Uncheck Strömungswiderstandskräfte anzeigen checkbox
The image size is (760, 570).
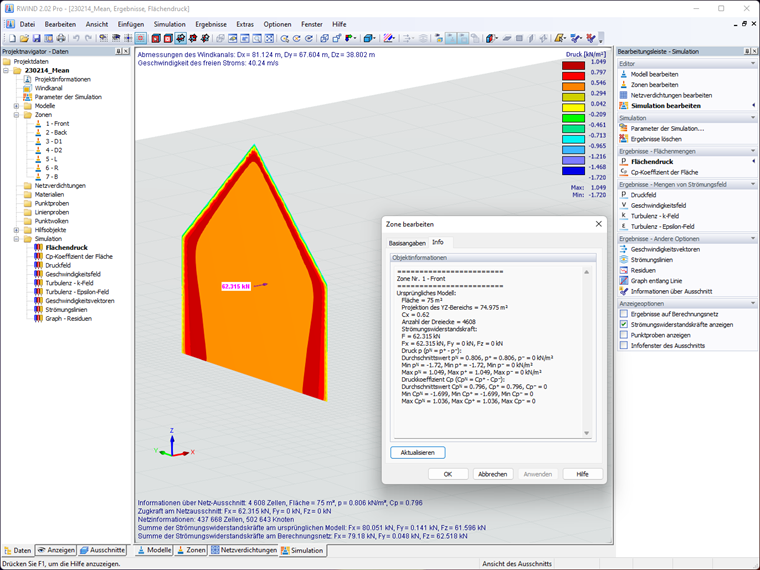[624, 324]
